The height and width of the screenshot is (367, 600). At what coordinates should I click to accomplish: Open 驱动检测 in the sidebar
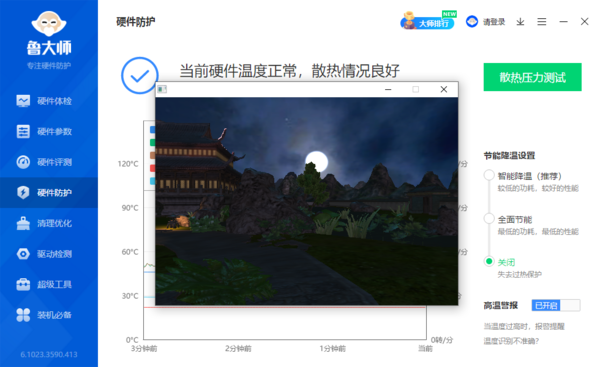[49, 254]
